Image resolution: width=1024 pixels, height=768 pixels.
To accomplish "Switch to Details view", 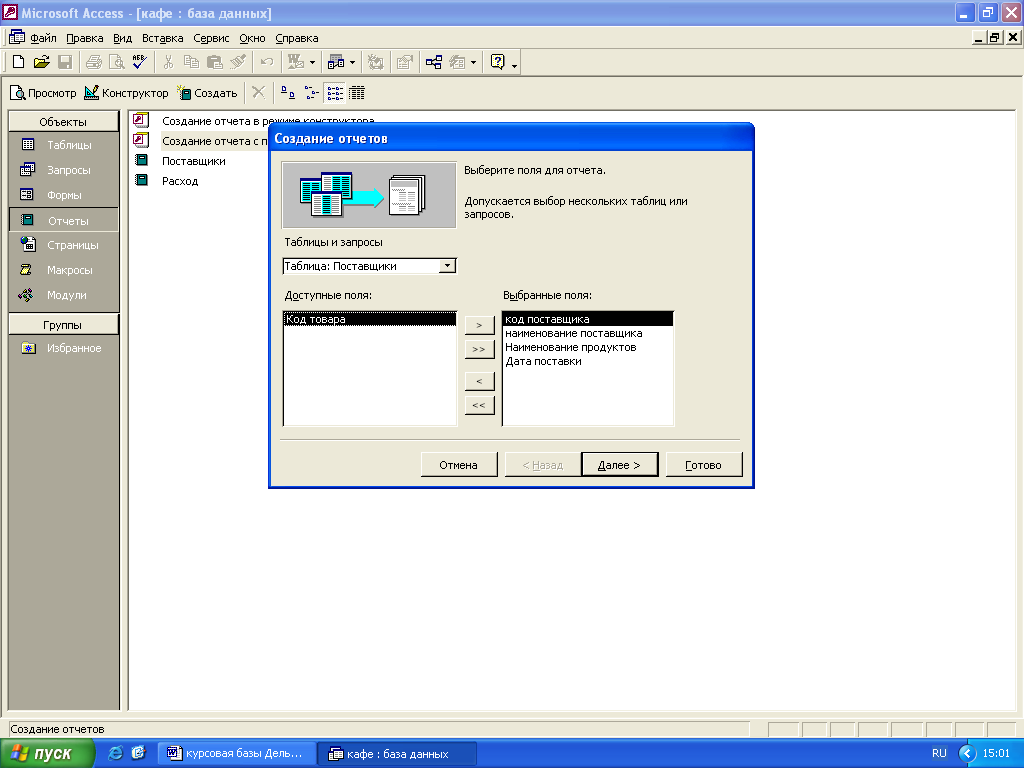I will pos(357,93).
